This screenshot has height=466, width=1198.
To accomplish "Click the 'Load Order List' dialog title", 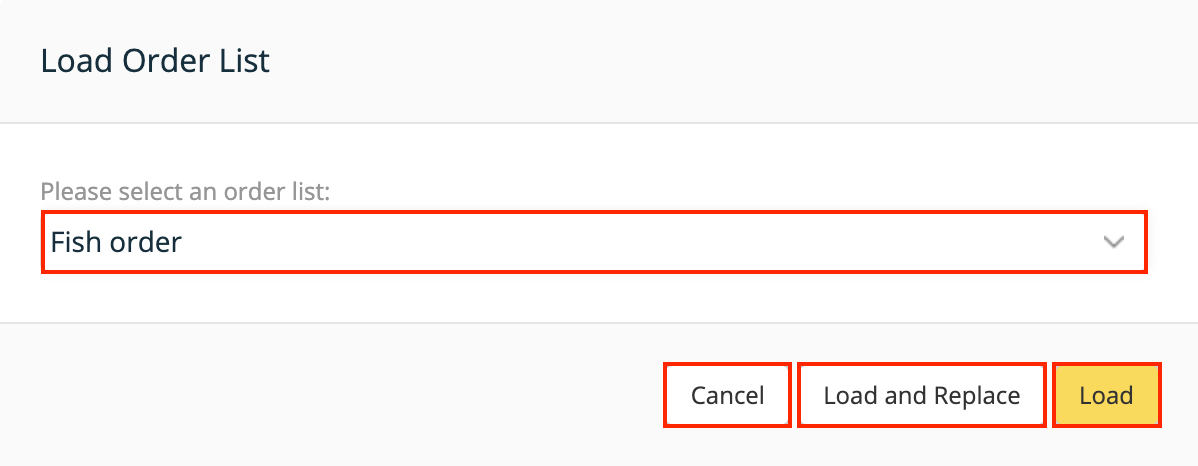I will tap(155, 61).
